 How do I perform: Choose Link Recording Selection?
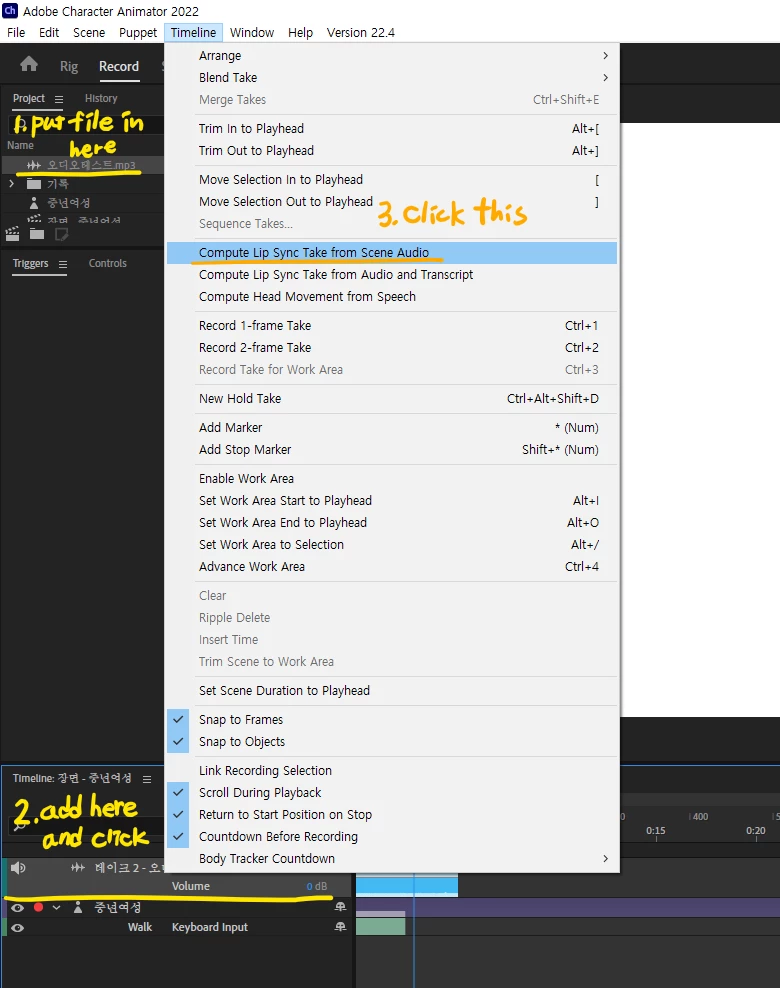[x=392, y=771]
